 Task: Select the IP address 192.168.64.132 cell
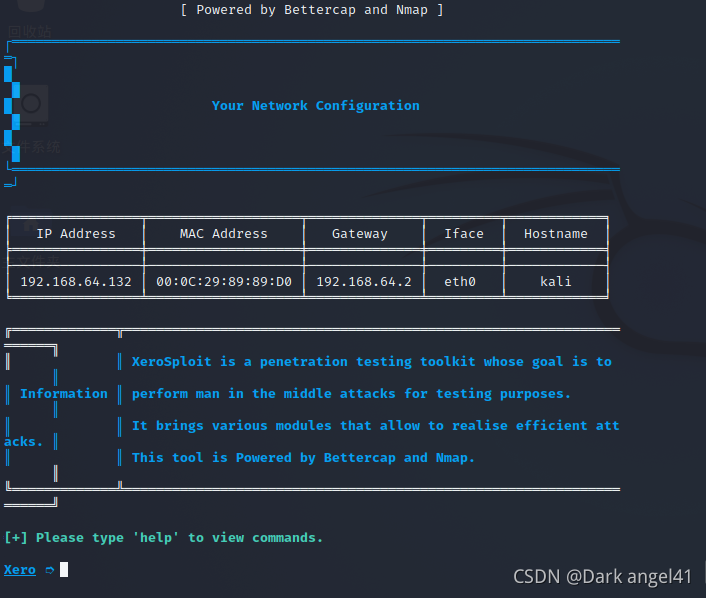[76, 282]
